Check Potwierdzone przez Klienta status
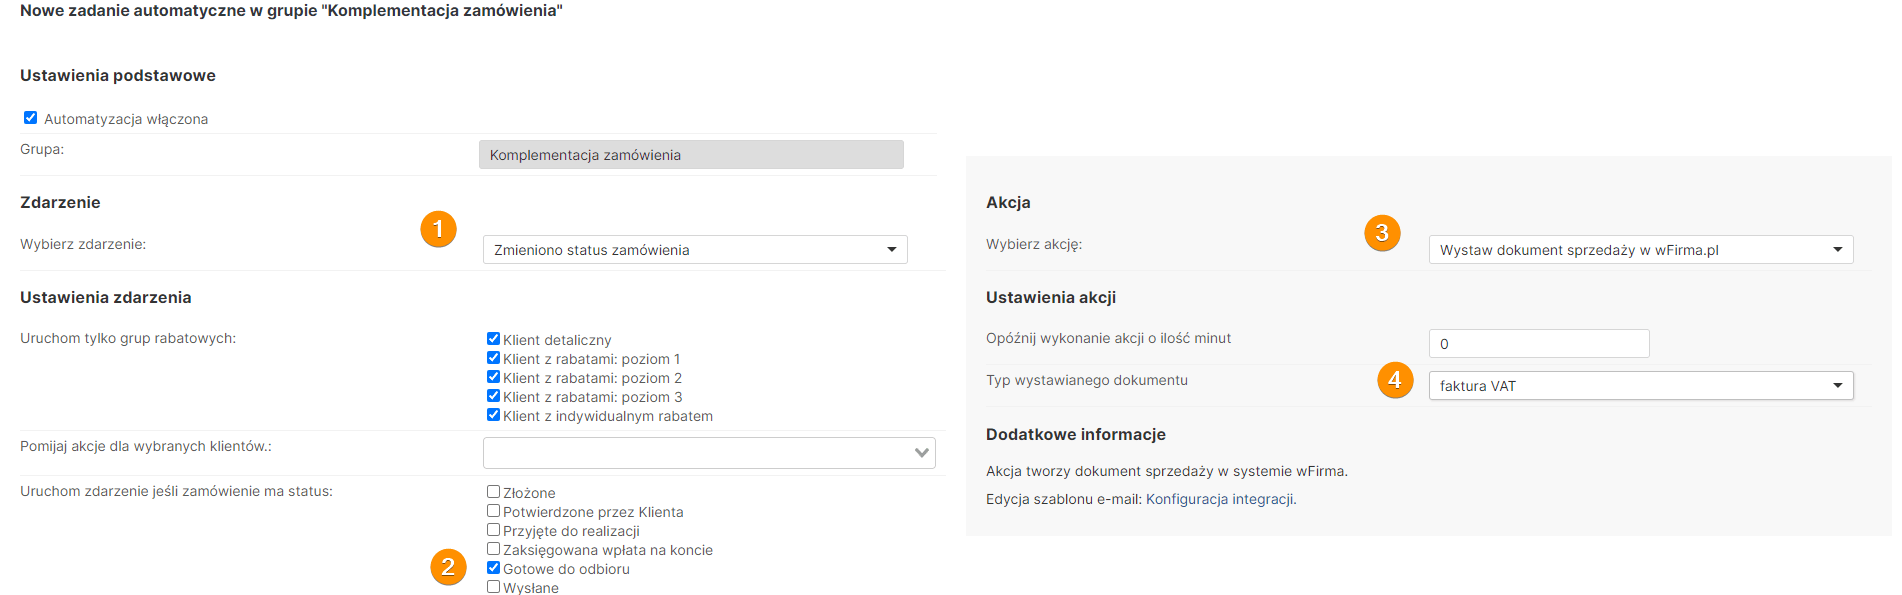This screenshot has height=595, width=1902. pos(493,511)
